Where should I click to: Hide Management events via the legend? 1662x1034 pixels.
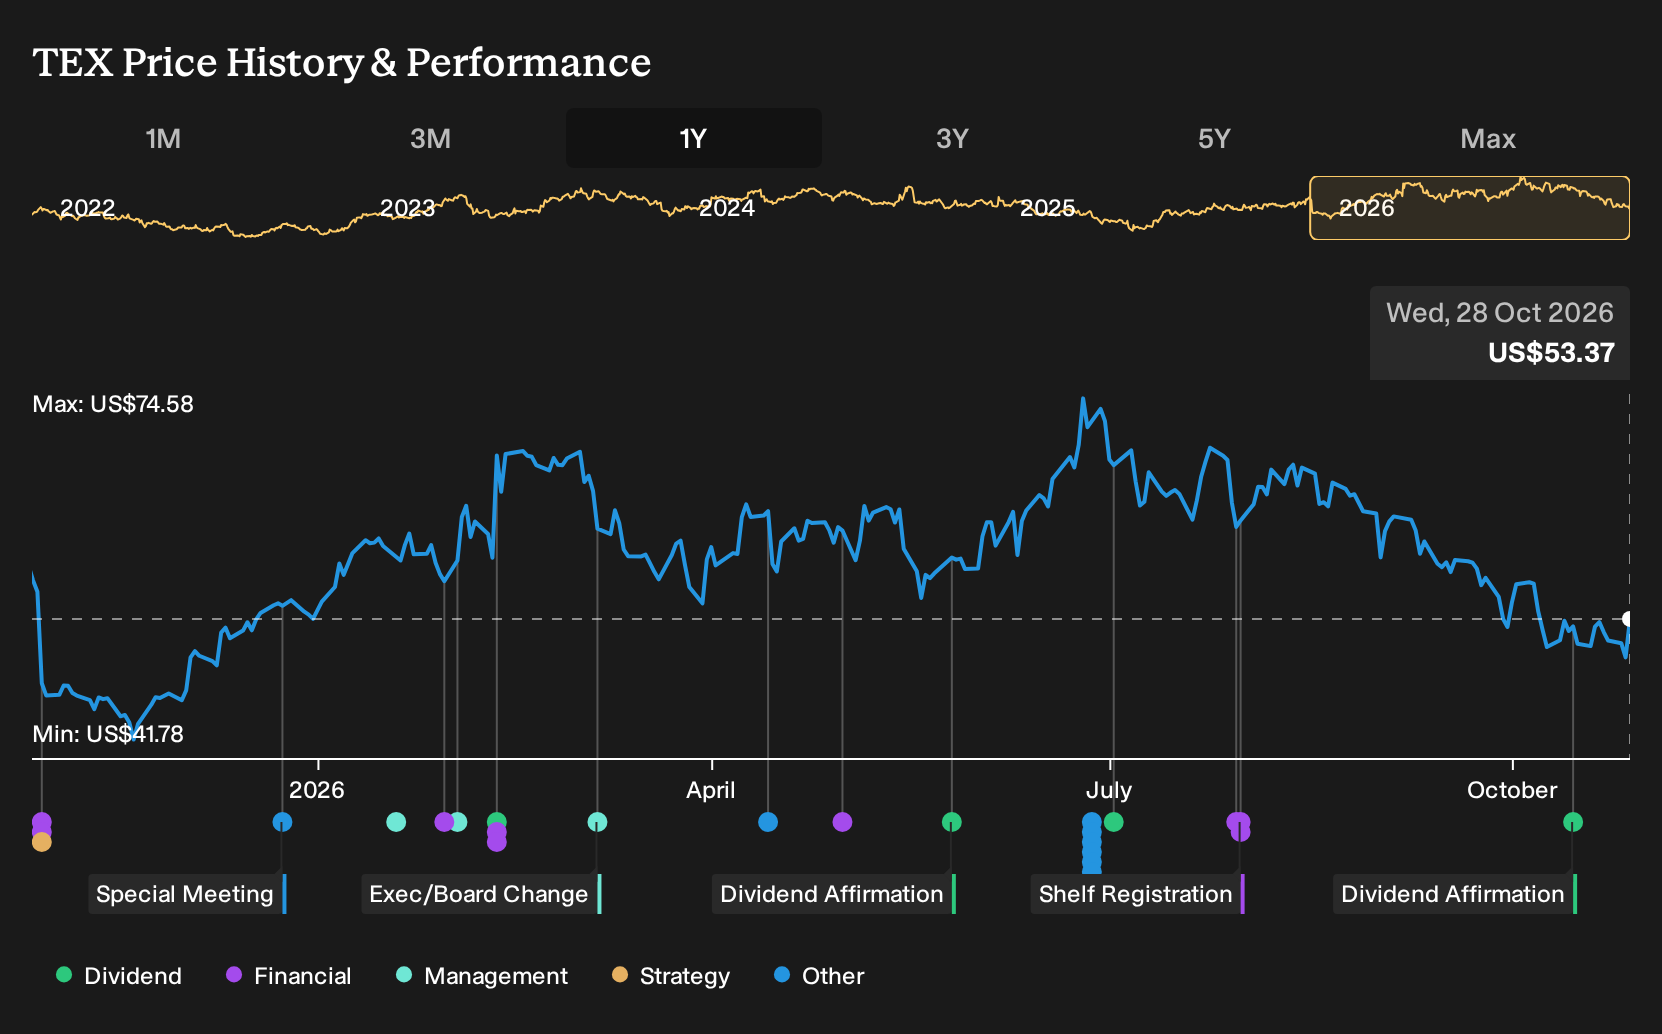click(482, 976)
